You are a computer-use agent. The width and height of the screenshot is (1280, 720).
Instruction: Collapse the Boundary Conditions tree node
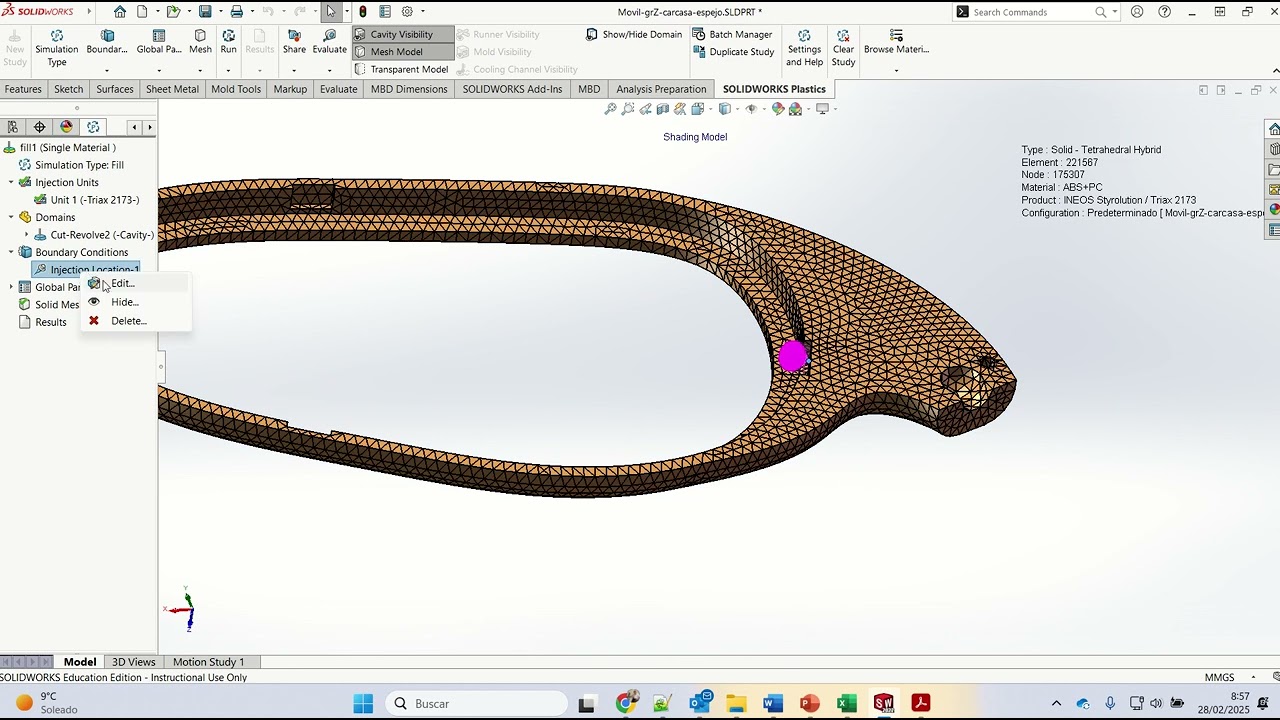[x=11, y=252]
